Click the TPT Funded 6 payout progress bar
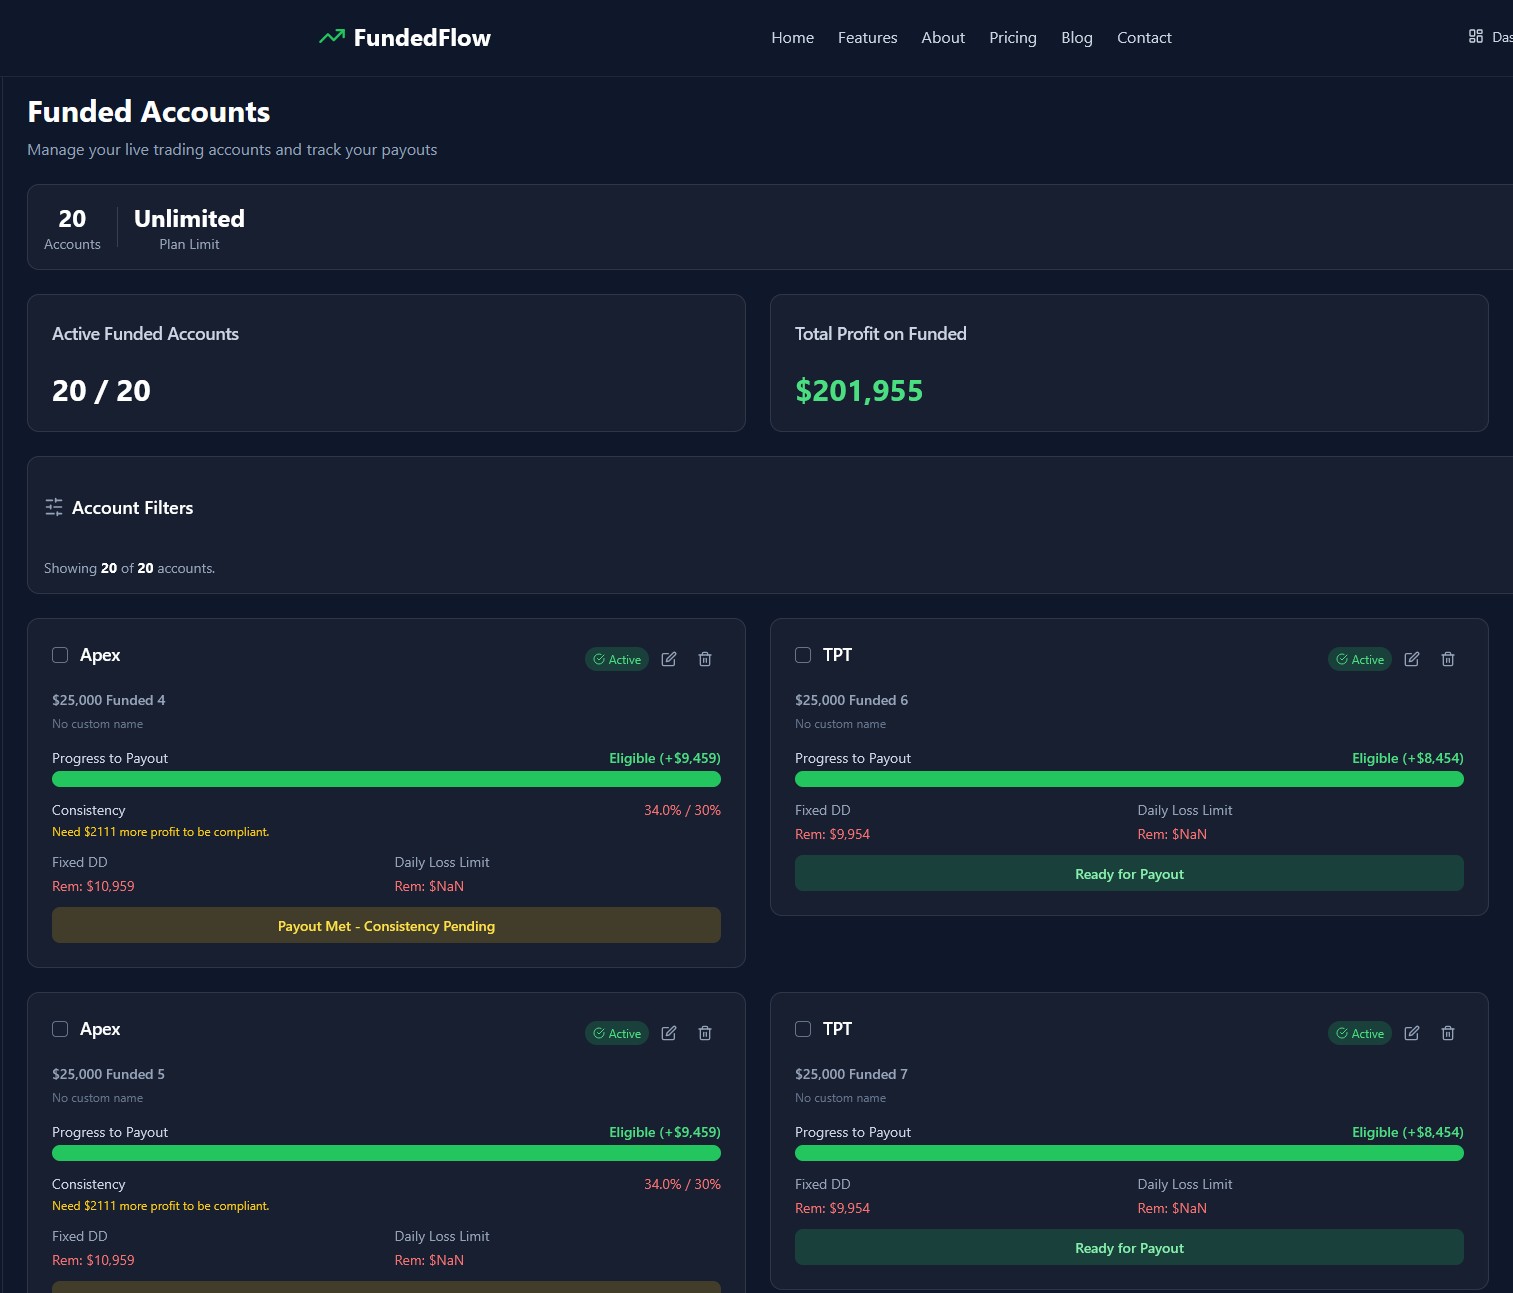This screenshot has height=1293, width=1513. tap(1129, 779)
